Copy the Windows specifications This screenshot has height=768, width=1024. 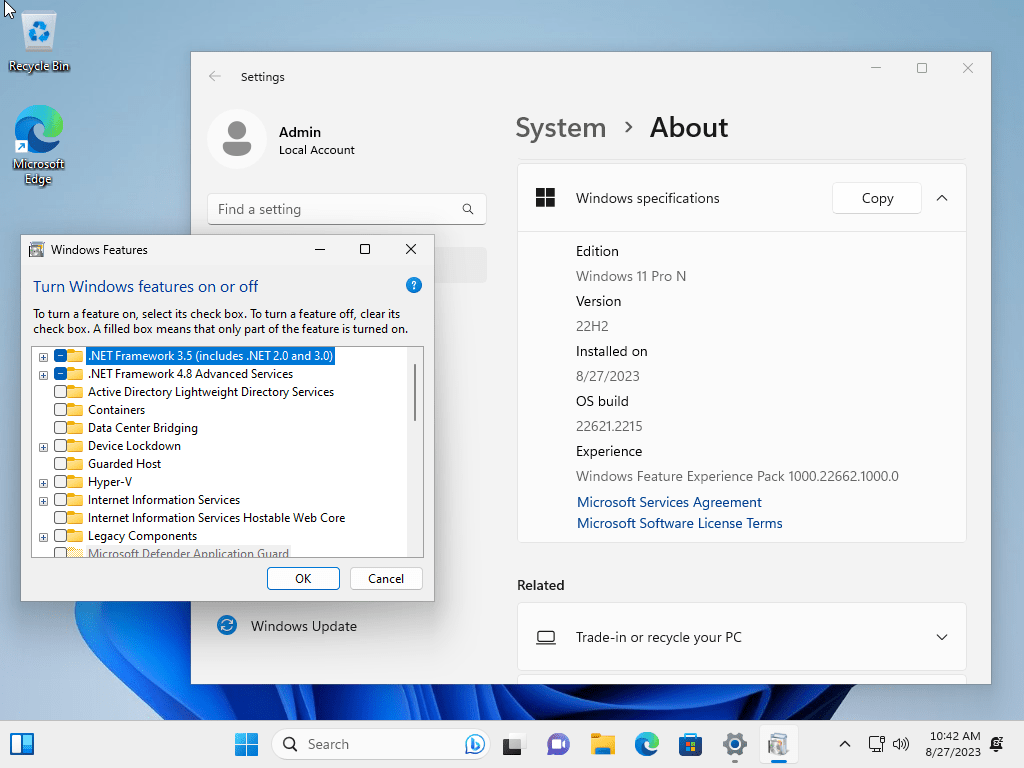[x=876, y=198]
